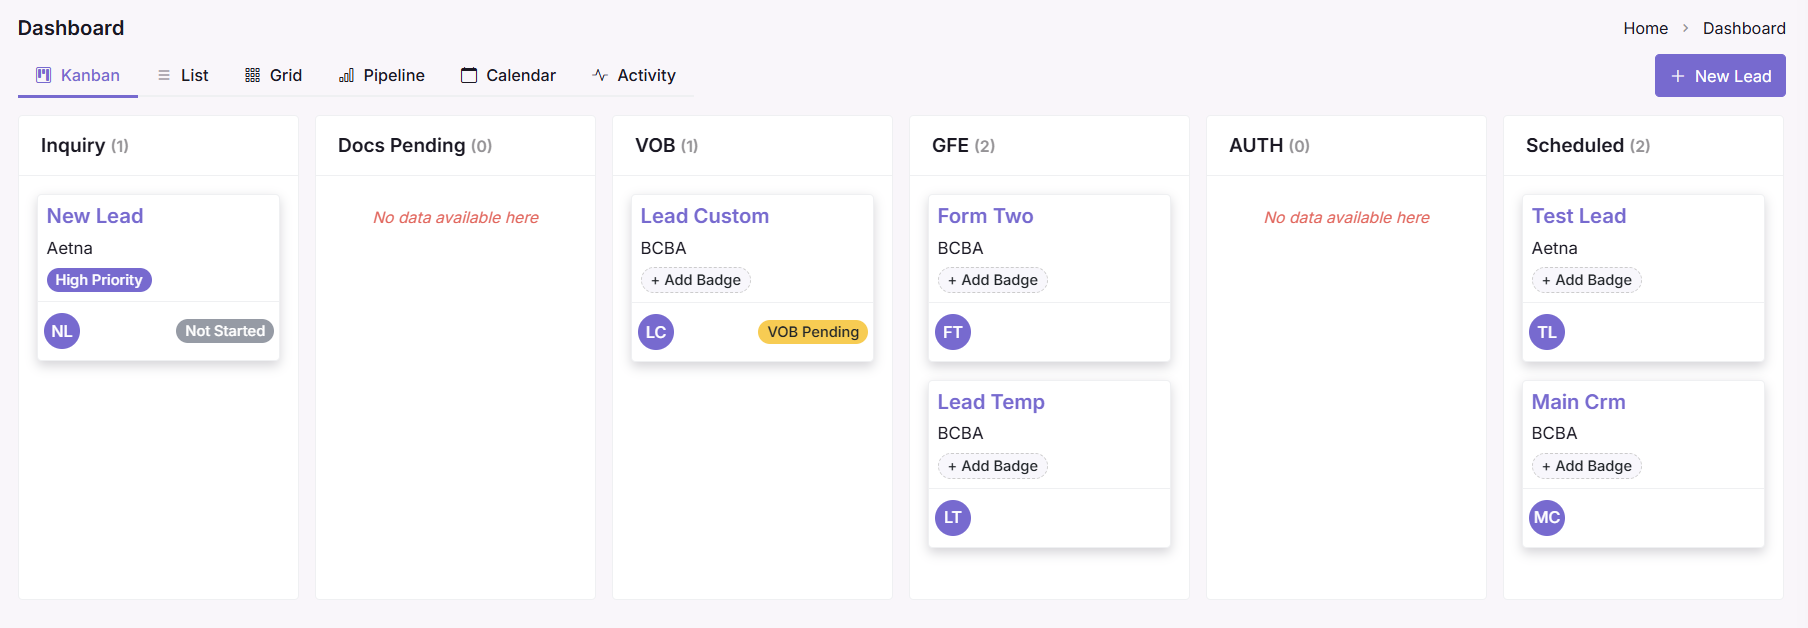The height and width of the screenshot is (628, 1808).
Task: Show the Calendar view tab
Action: click(x=508, y=76)
